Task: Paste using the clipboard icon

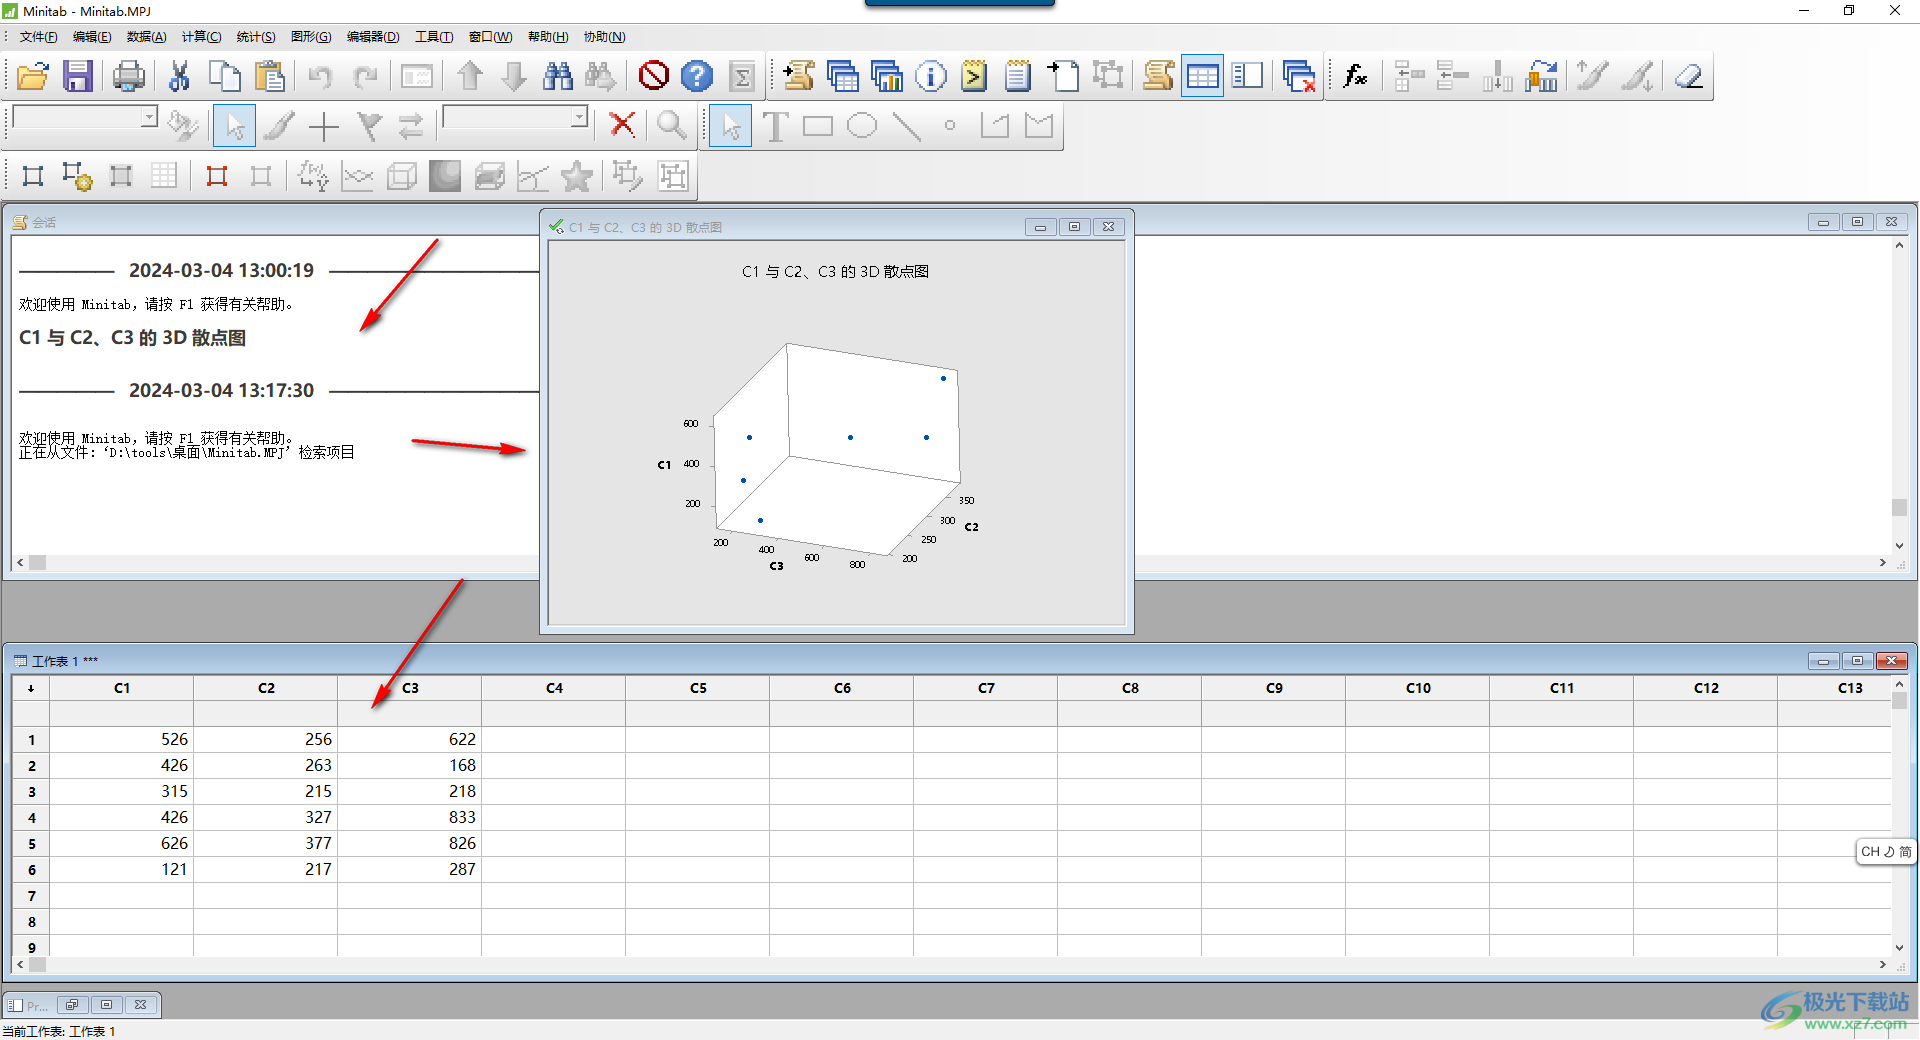Action: click(270, 76)
